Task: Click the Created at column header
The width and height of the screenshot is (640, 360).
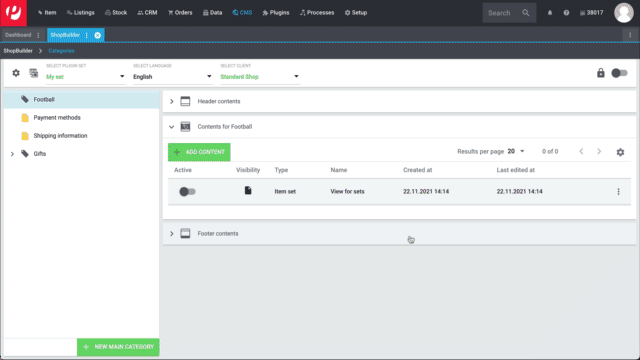Action: coord(418,170)
